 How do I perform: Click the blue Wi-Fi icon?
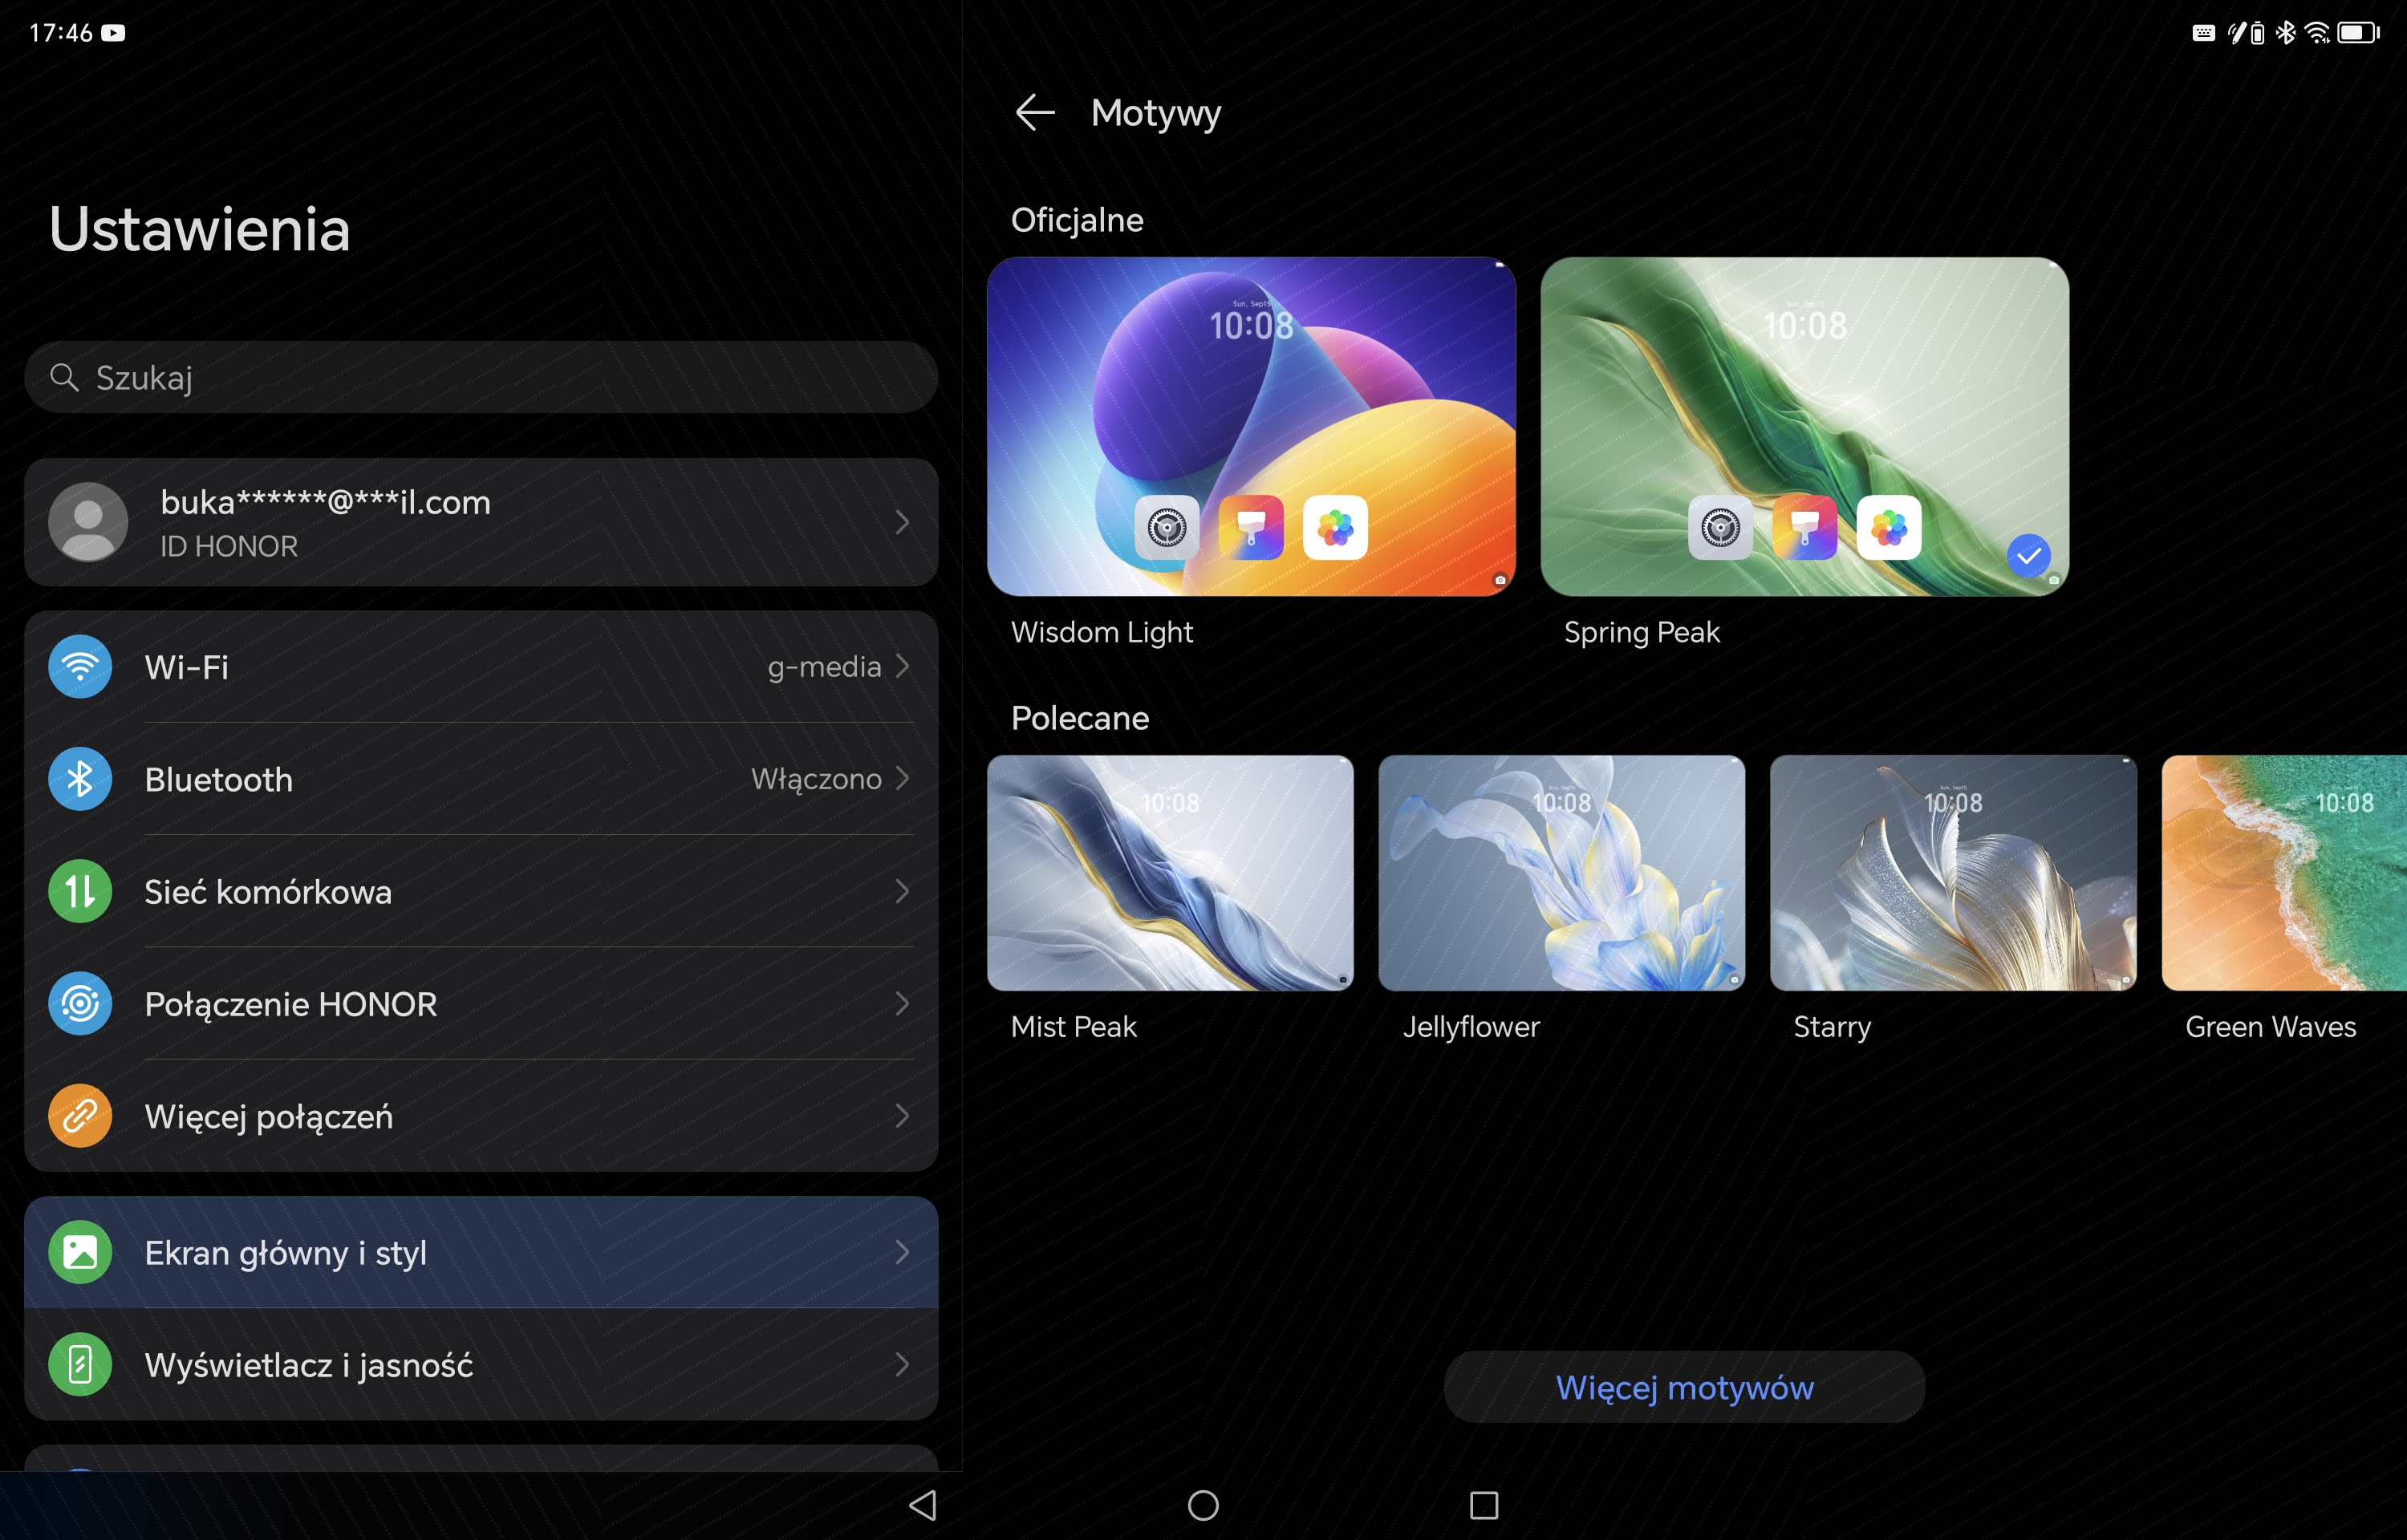80,666
